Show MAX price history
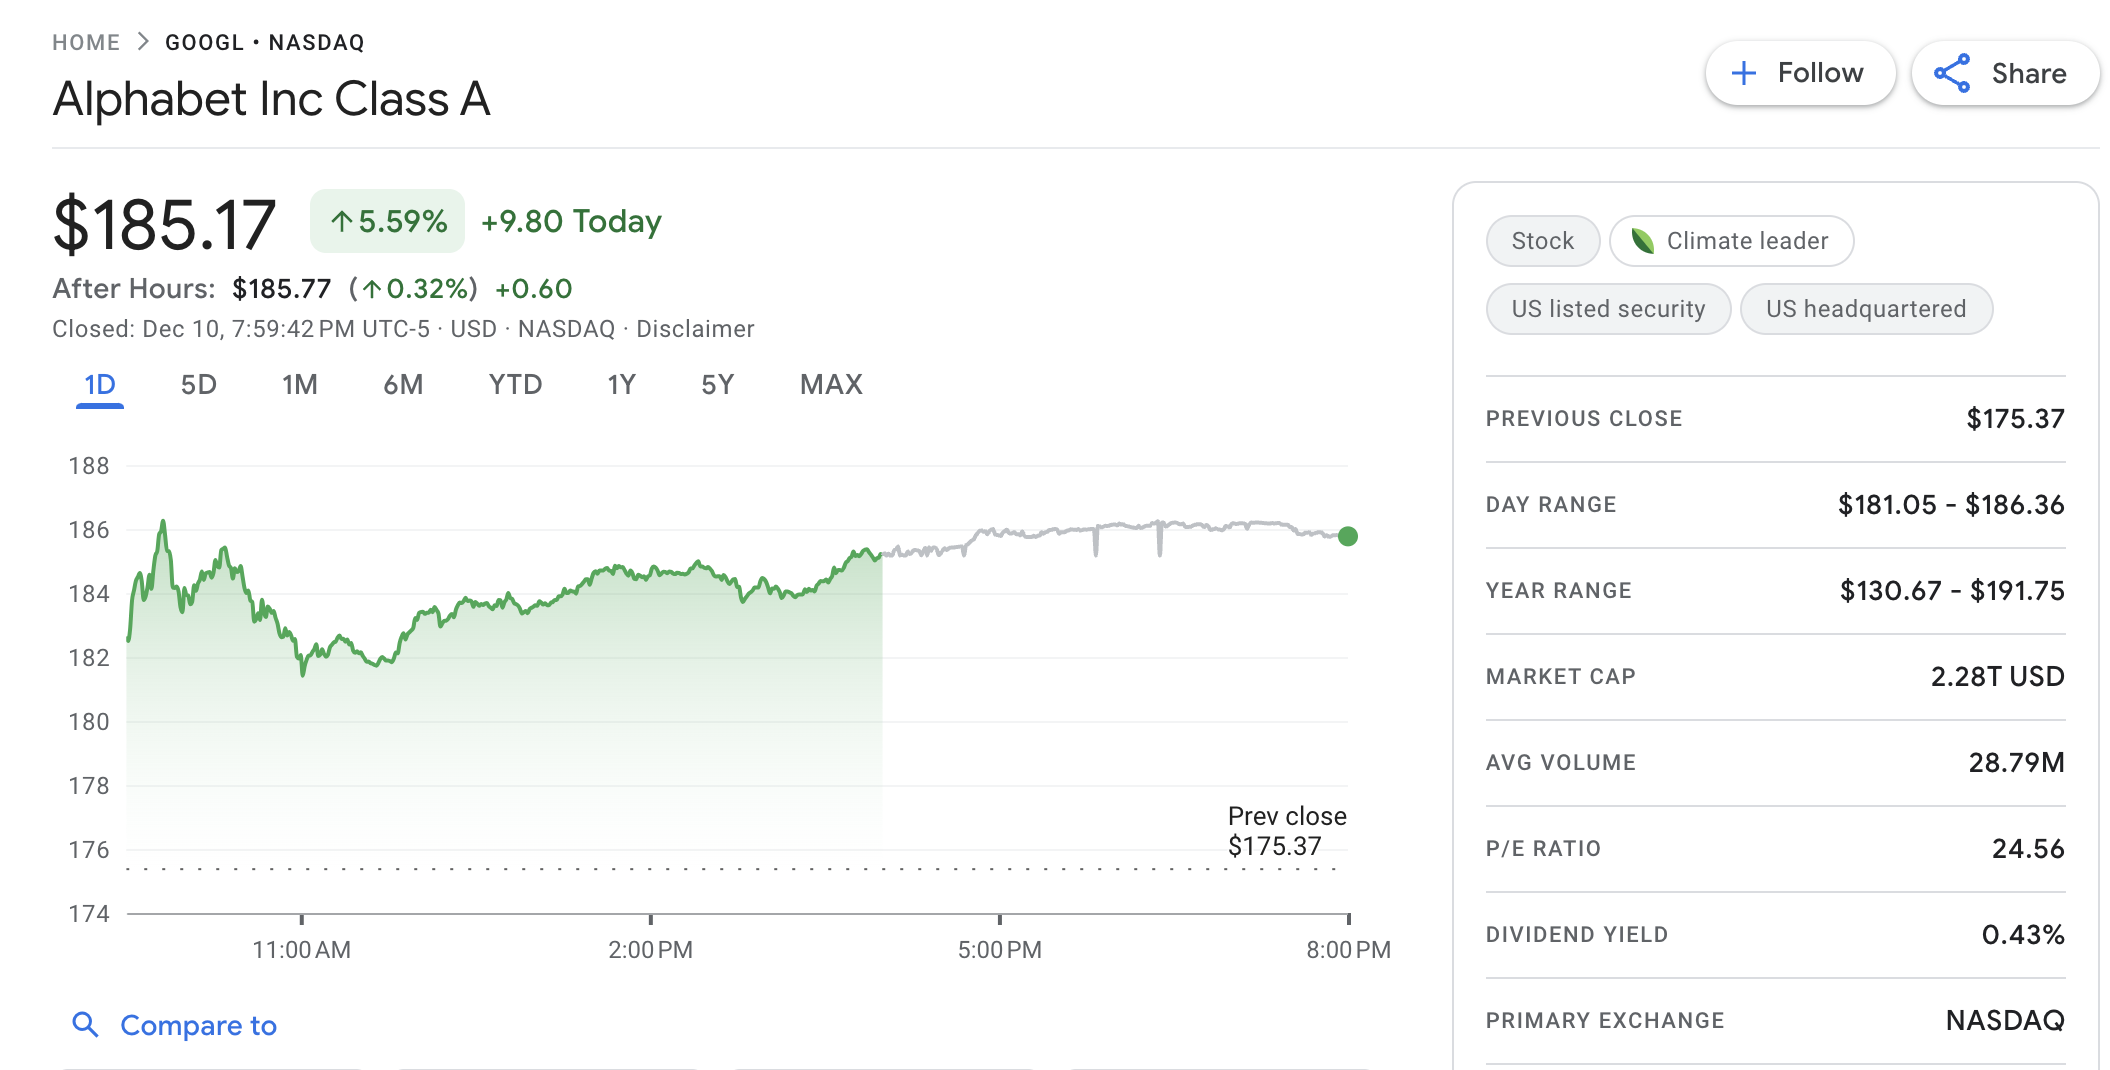This screenshot has width=2110, height=1070. (831, 385)
